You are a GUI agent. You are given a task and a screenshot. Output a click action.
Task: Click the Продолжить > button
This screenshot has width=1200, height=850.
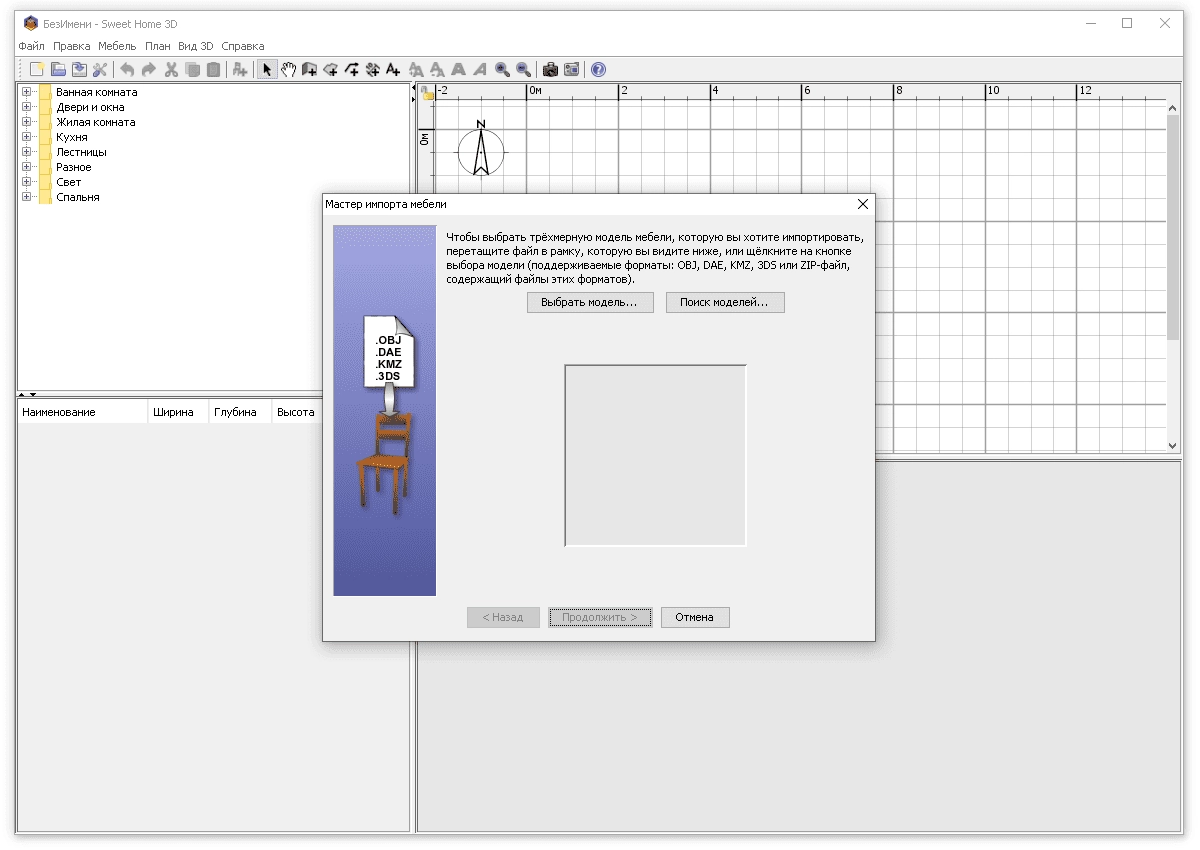600,617
